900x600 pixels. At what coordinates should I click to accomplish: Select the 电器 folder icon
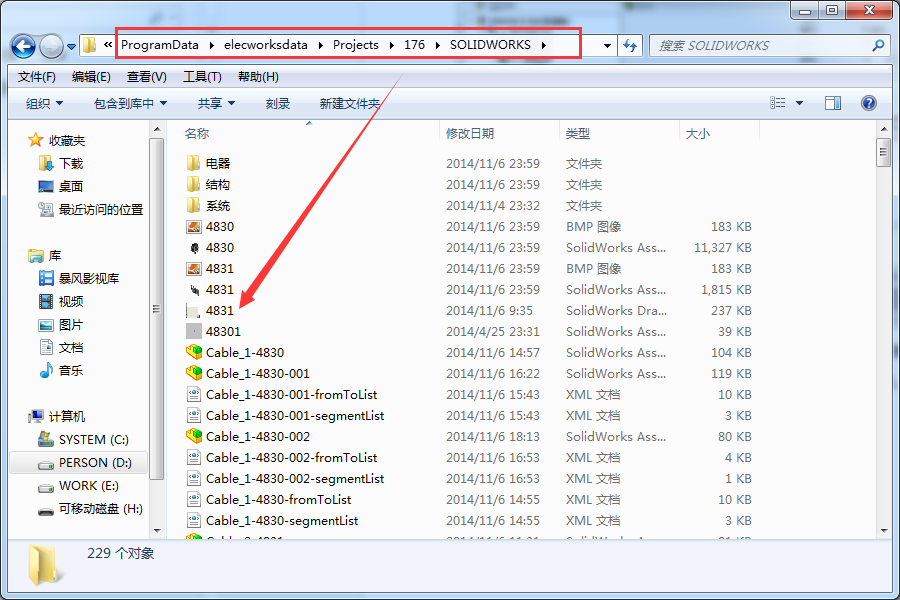pyautogui.click(x=193, y=163)
